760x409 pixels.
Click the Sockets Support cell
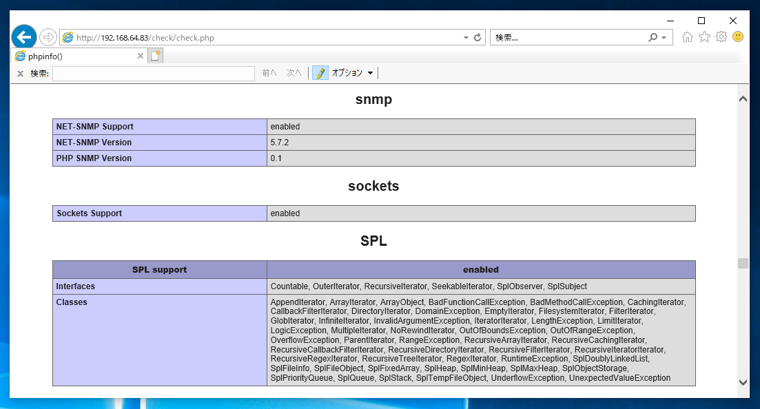(x=159, y=213)
